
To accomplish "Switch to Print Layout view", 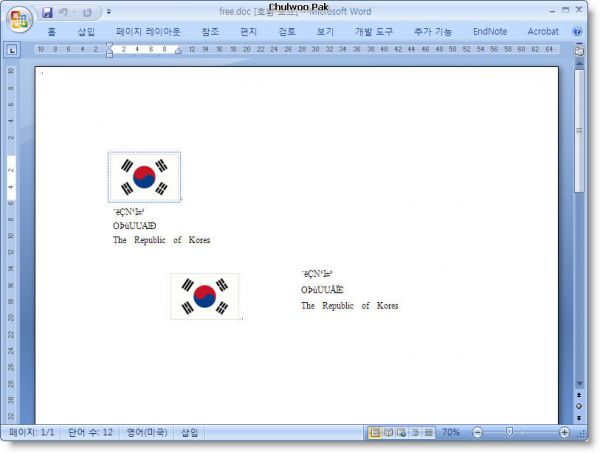I will [x=375, y=432].
